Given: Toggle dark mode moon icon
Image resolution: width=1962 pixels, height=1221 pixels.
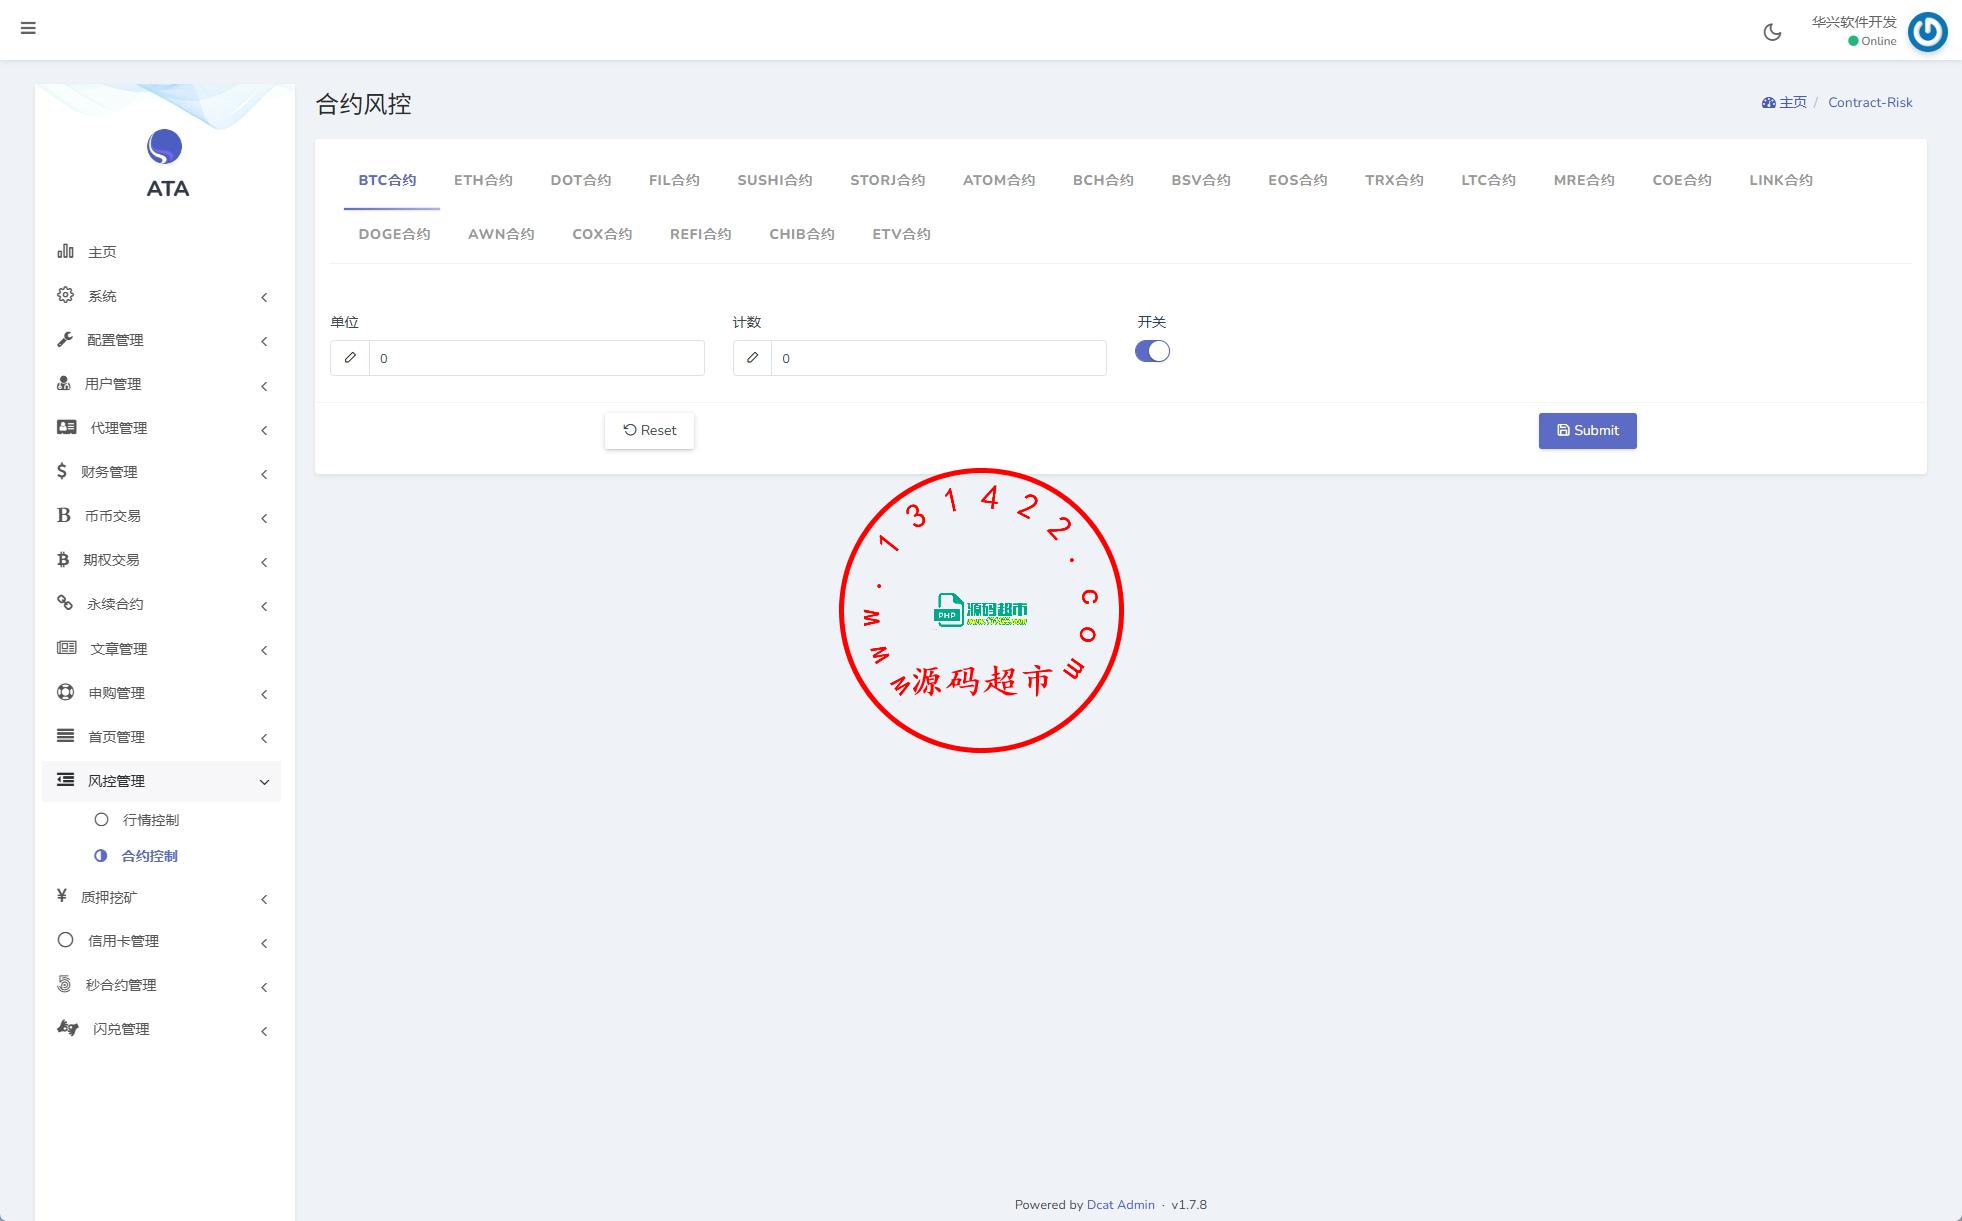Looking at the screenshot, I should pyautogui.click(x=1772, y=32).
